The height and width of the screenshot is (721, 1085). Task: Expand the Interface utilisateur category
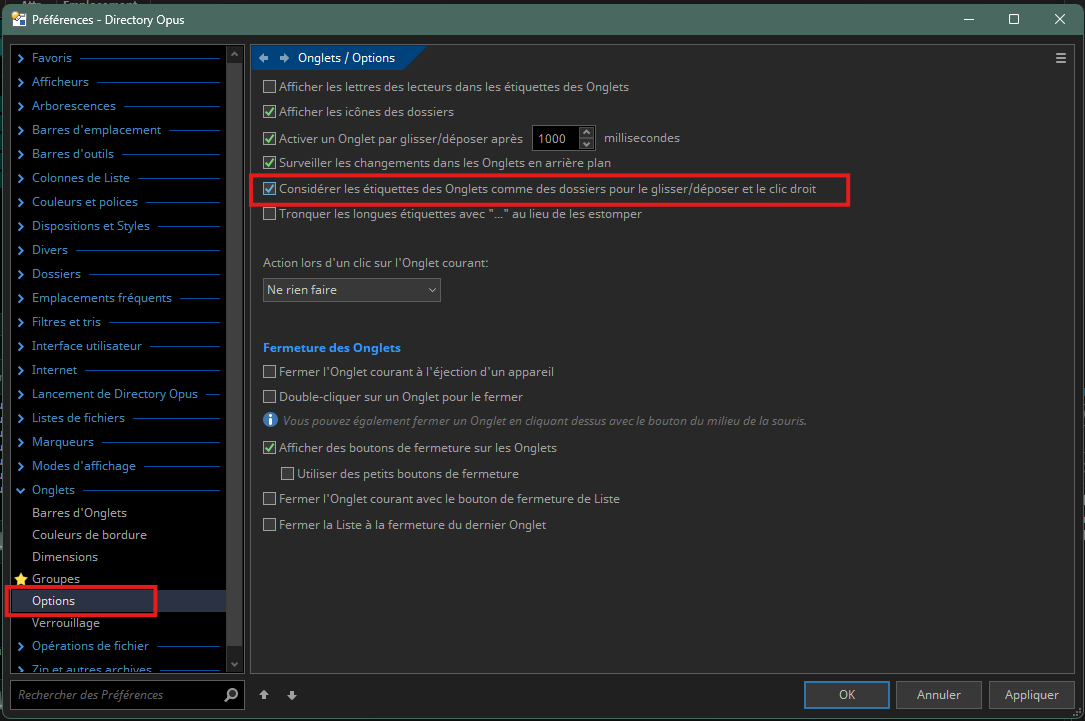[21, 347]
